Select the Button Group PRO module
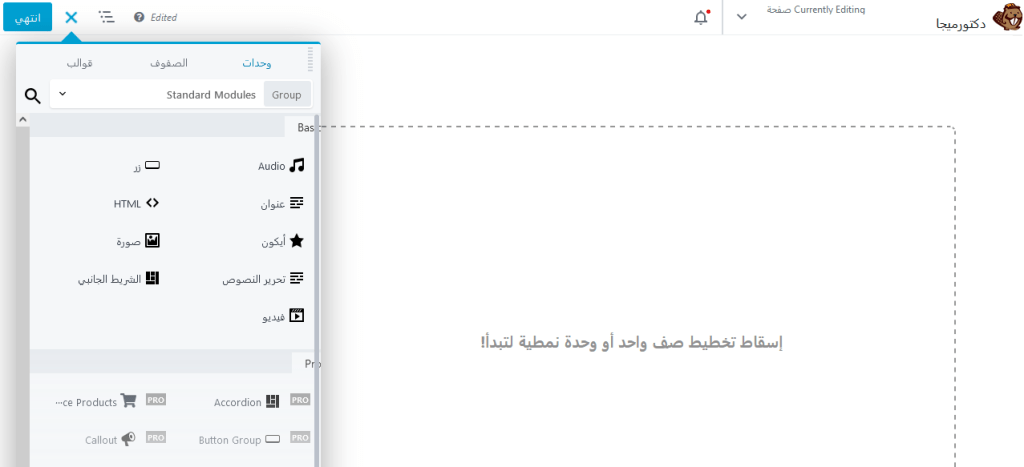Viewport: 1024px width, 467px height. pos(255,440)
